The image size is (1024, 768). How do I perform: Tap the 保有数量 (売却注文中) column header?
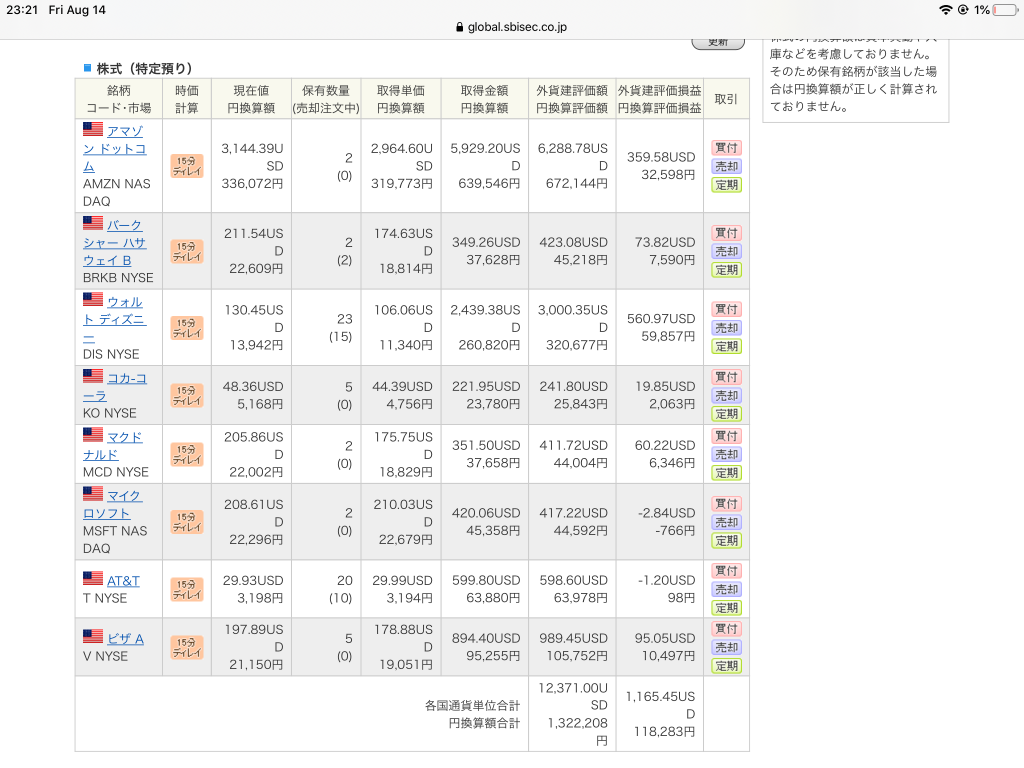click(x=326, y=99)
